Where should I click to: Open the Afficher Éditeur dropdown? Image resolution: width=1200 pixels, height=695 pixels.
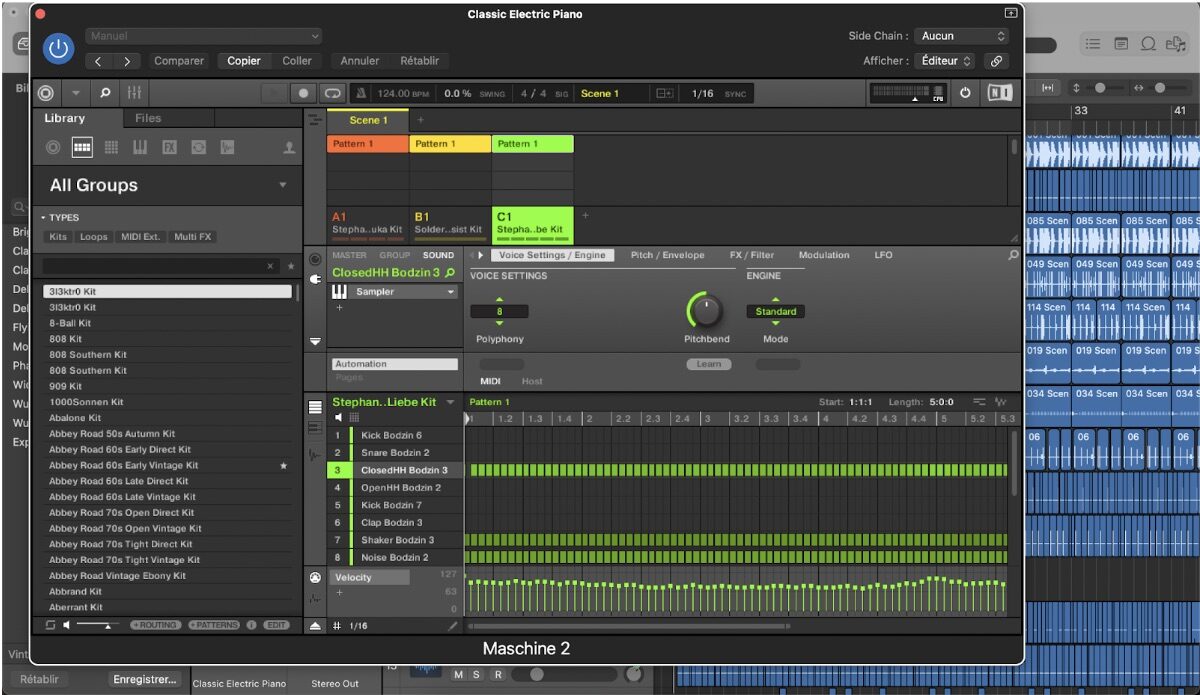pos(946,61)
